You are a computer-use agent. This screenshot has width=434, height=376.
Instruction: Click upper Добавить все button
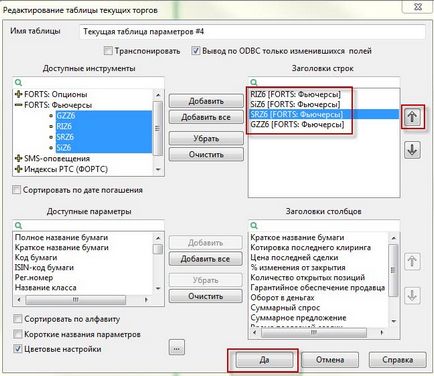coord(206,117)
